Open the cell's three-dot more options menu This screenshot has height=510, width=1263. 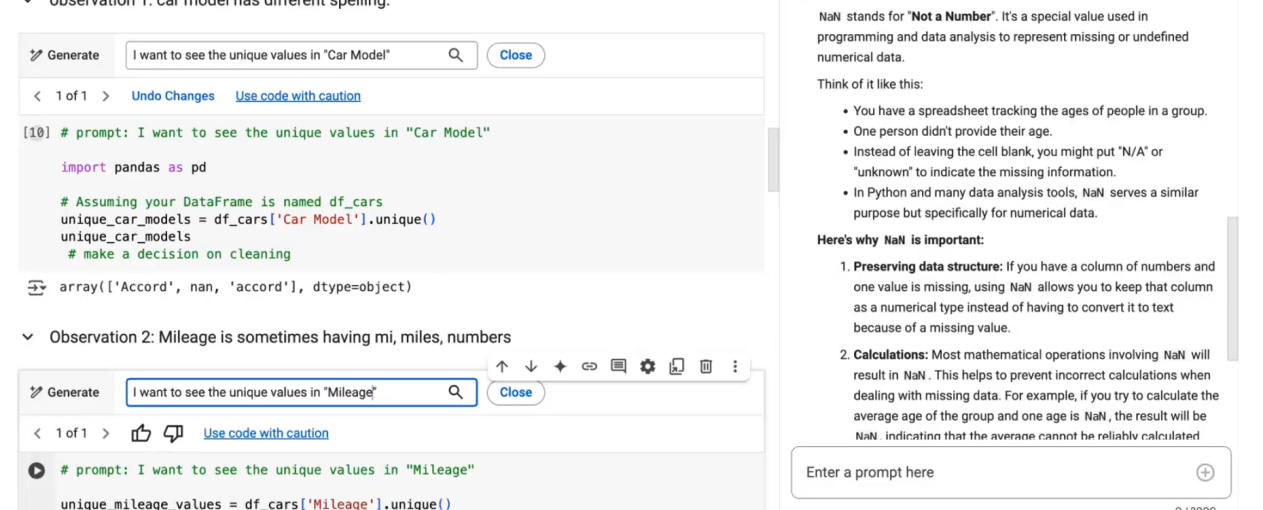coord(735,367)
